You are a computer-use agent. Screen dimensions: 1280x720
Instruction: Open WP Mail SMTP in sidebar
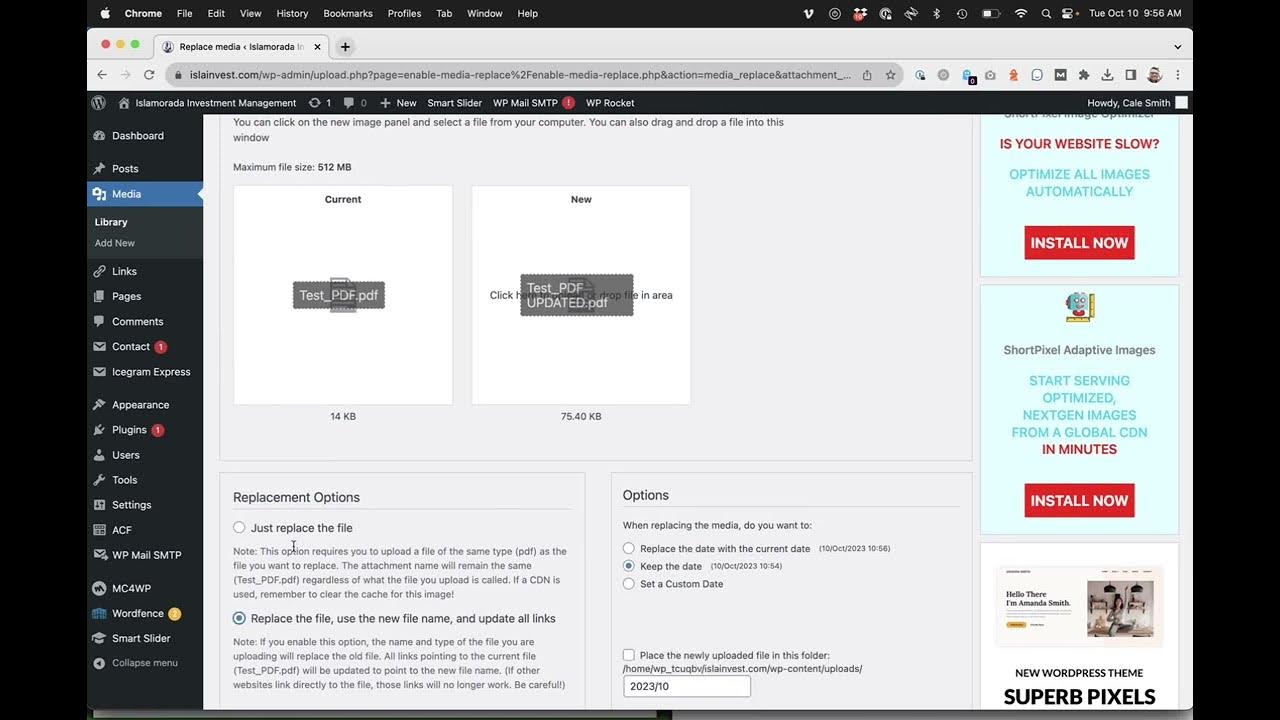(x=146, y=555)
